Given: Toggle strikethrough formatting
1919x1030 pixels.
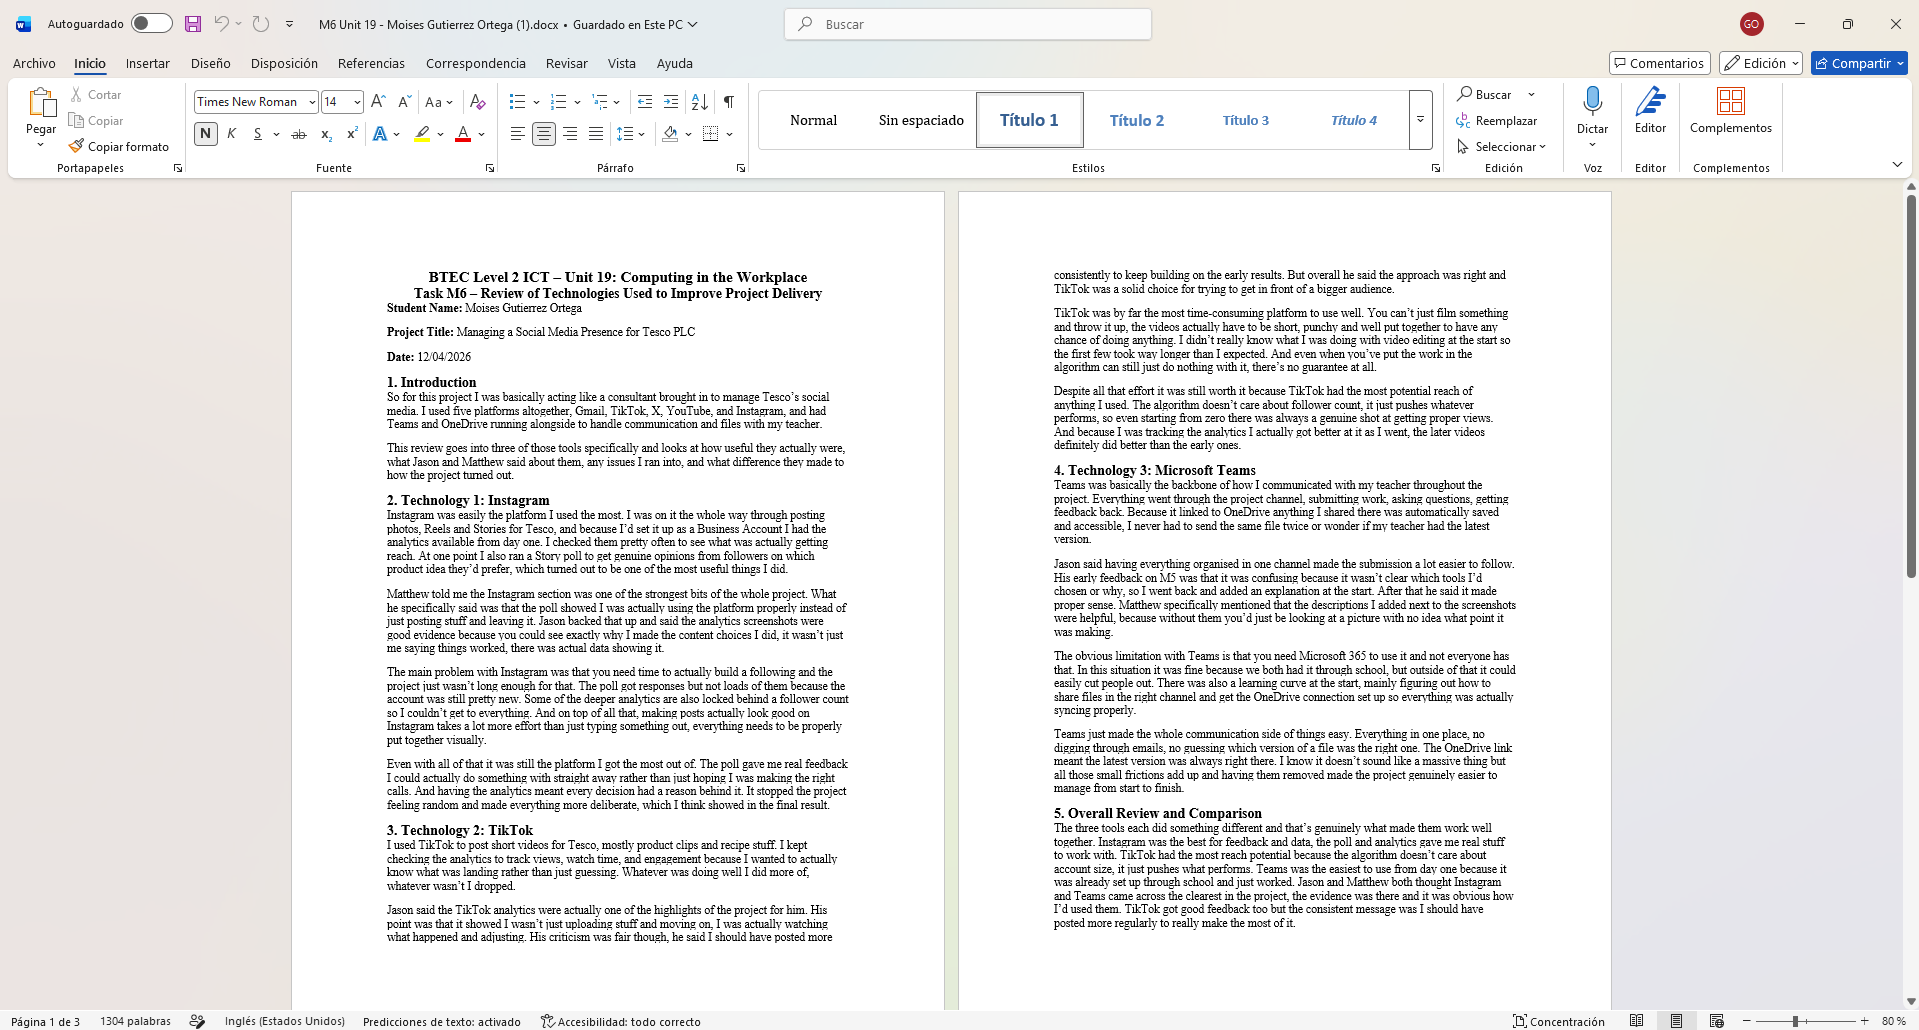Looking at the screenshot, I should (x=299, y=134).
